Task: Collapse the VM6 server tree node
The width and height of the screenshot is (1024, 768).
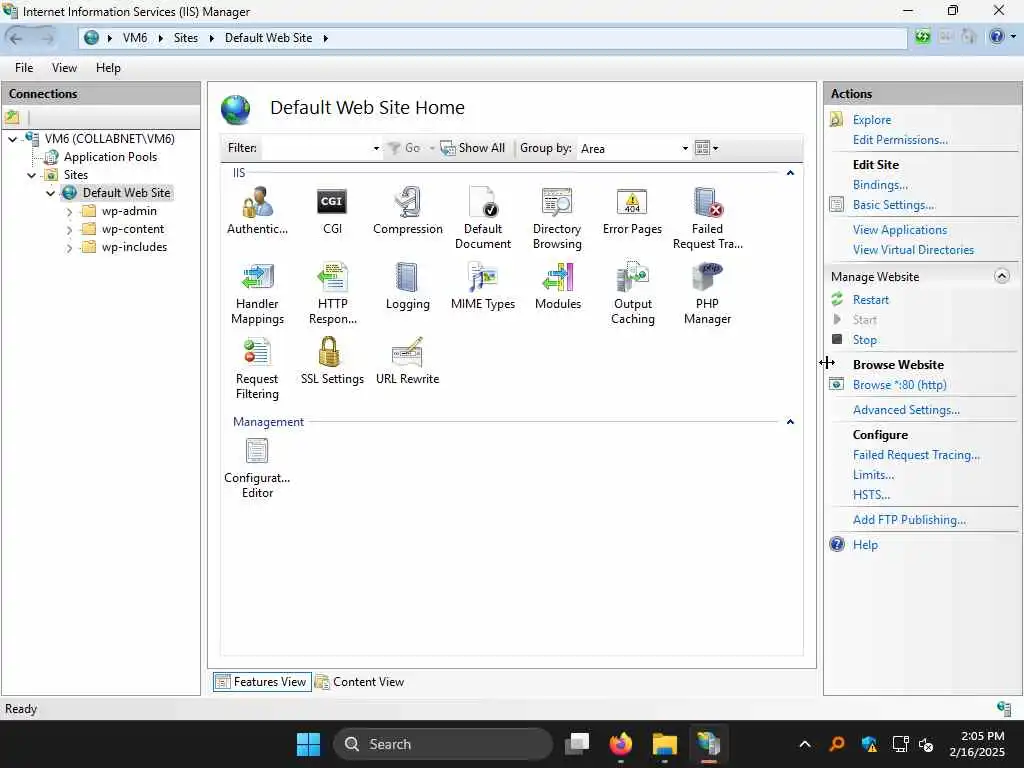Action: 12,139
